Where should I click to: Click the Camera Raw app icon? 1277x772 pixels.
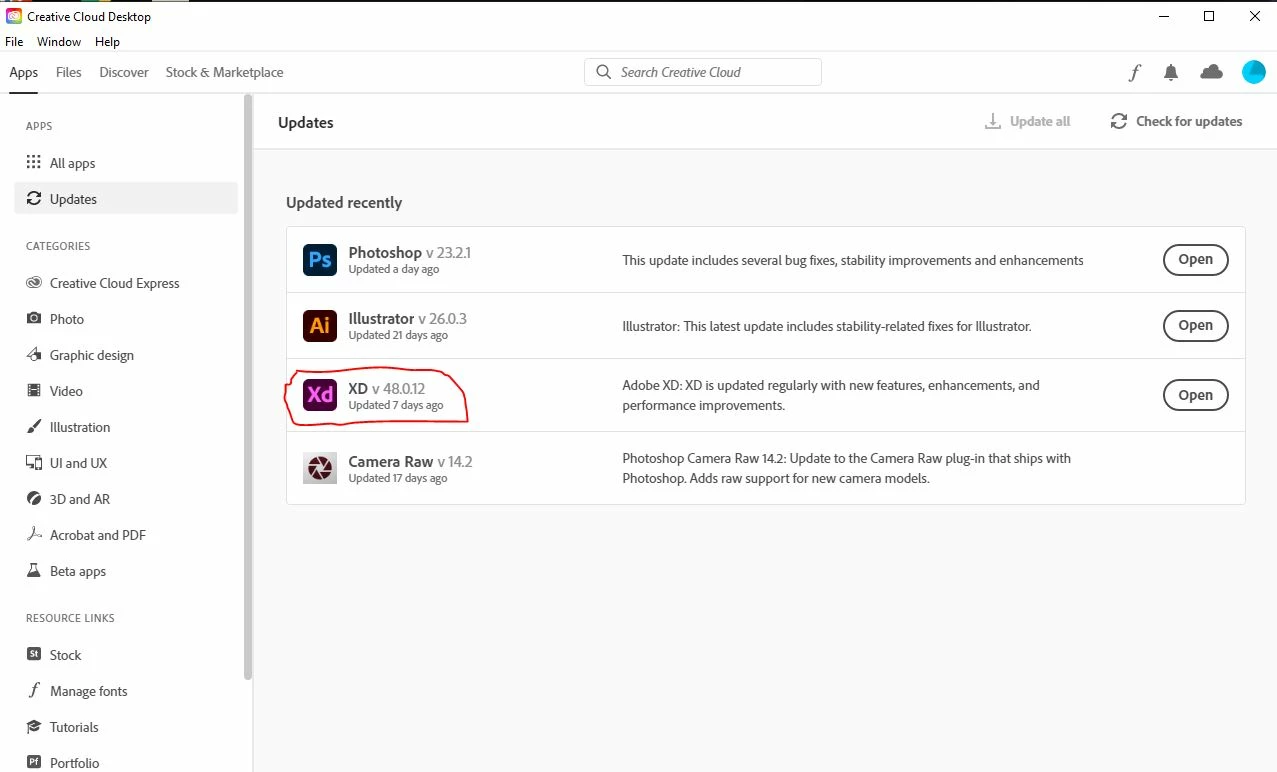click(x=320, y=468)
